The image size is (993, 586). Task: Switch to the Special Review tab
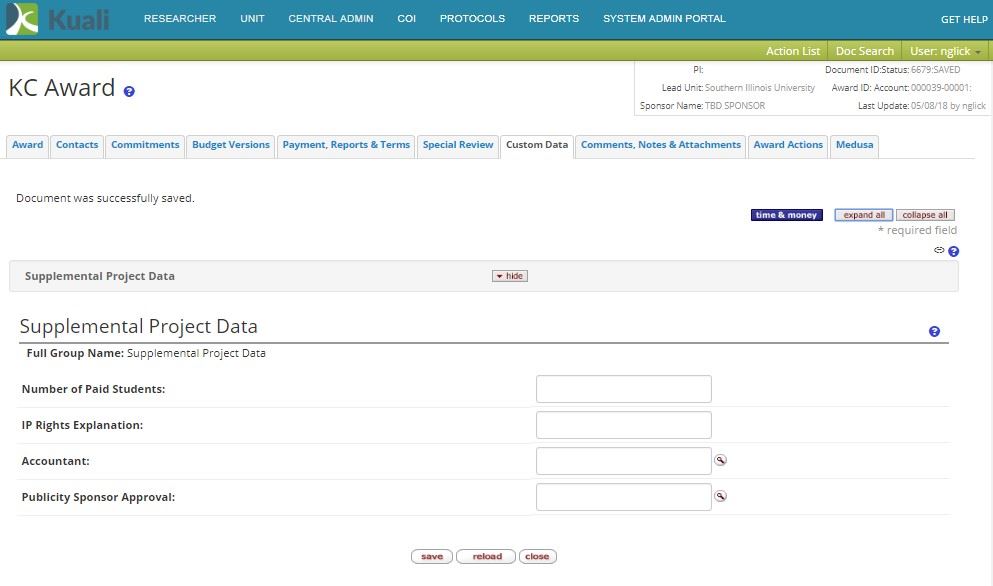(458, 145)
